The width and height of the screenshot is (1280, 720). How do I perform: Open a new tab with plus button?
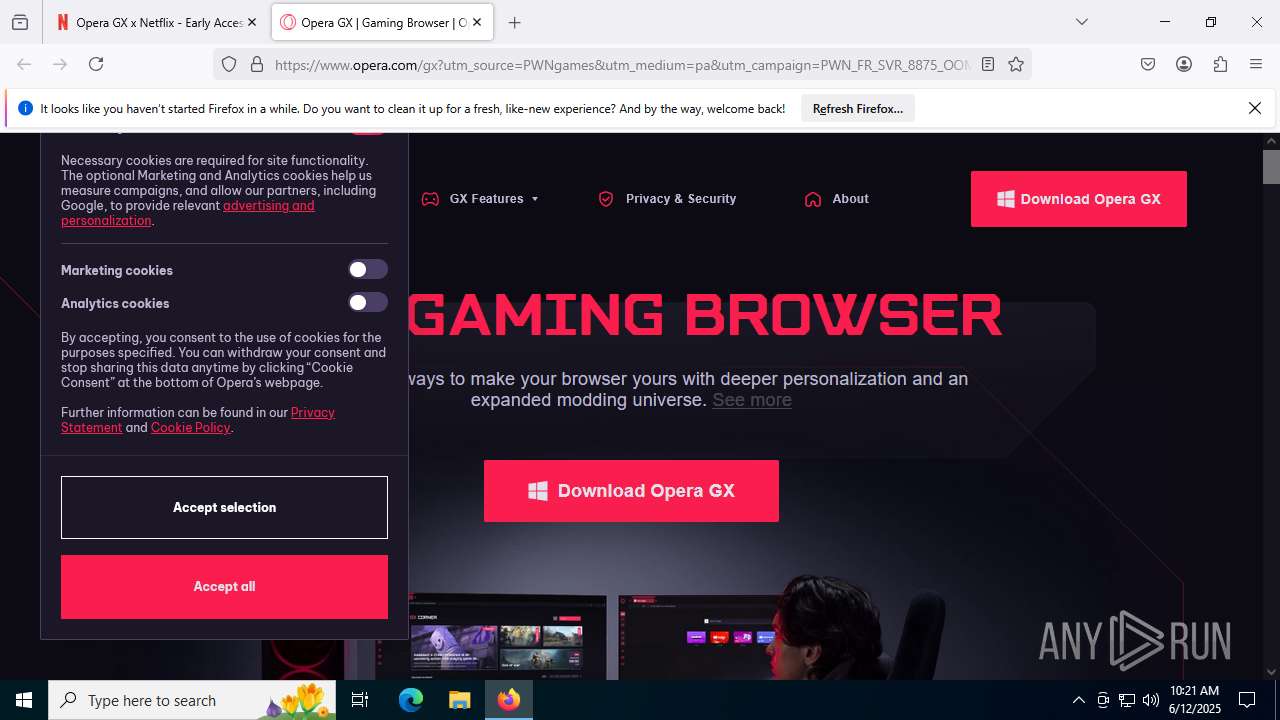[514, 22]
